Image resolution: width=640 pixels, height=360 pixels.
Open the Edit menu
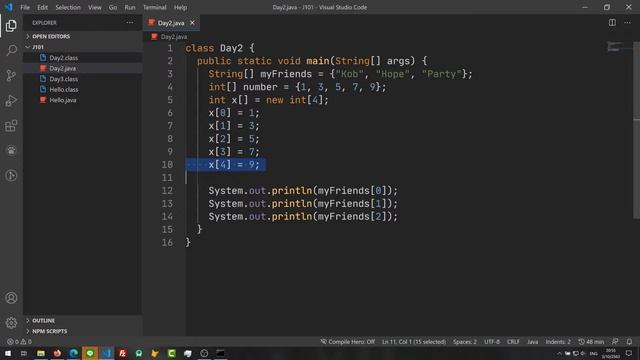[42, 7]
